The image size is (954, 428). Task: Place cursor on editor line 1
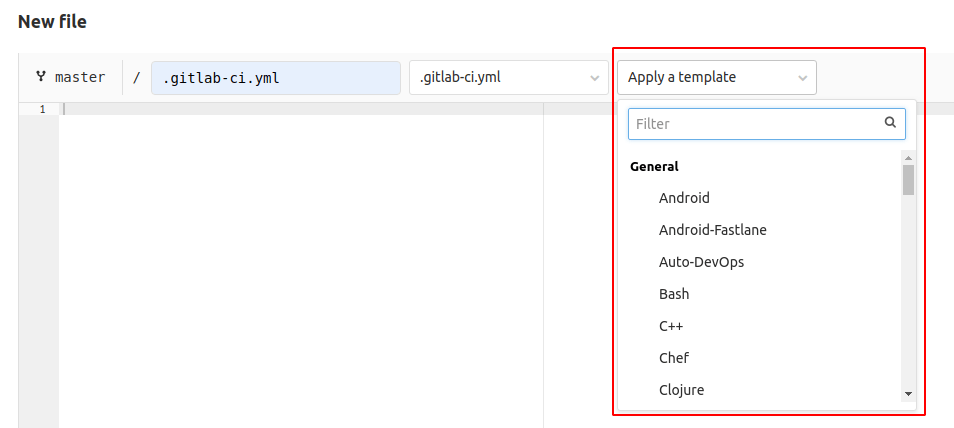(300, 109)
